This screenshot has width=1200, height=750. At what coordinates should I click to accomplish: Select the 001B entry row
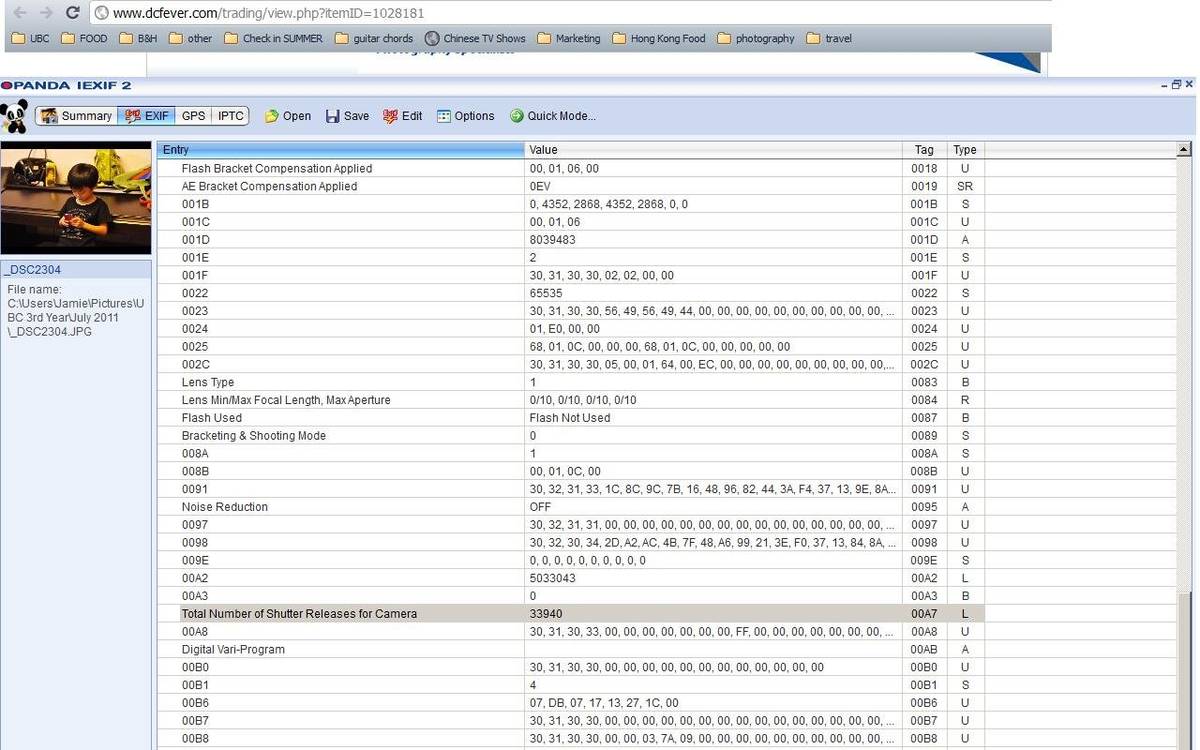point(570,204)
